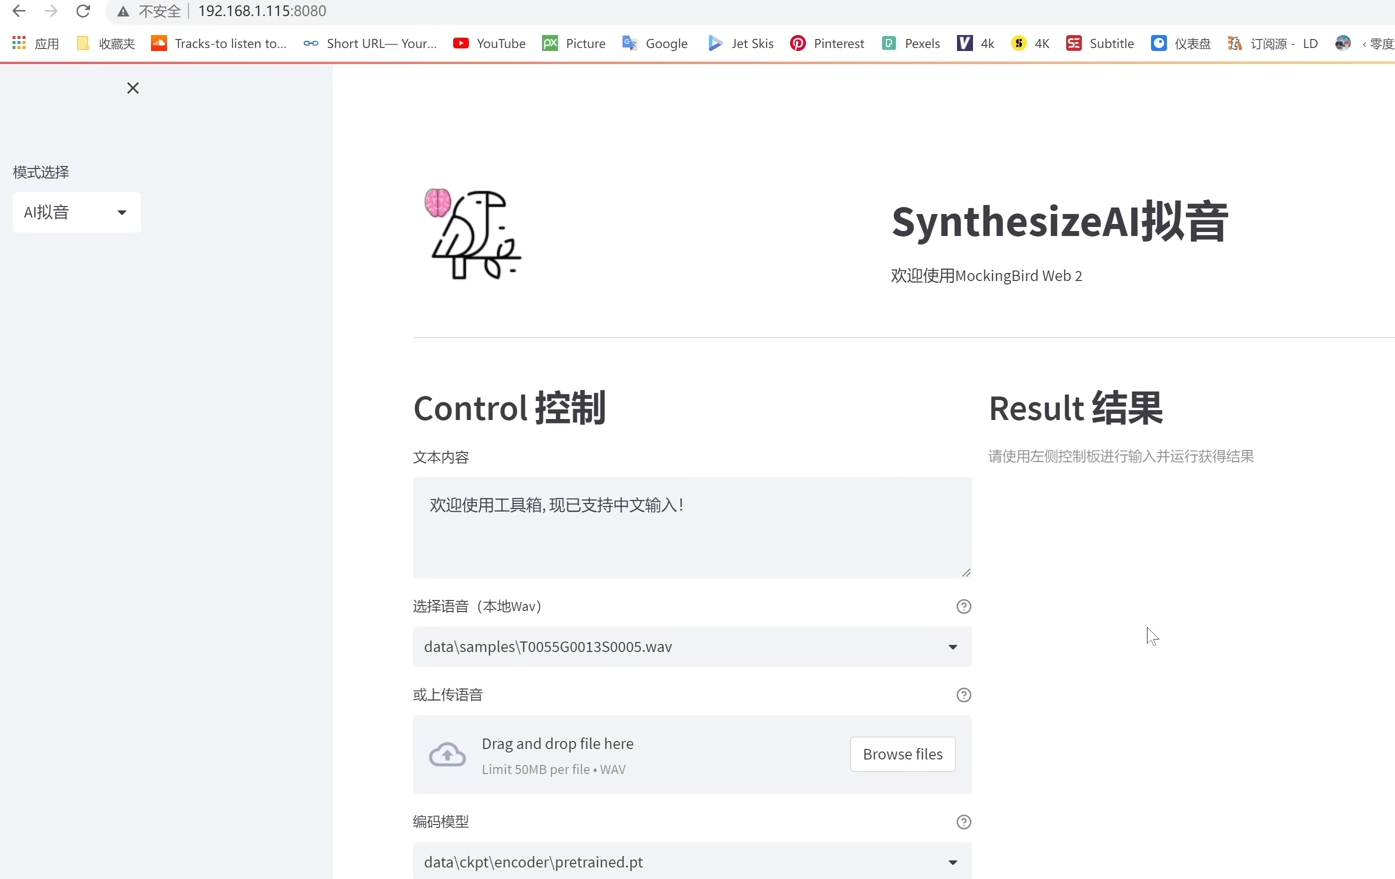Show help for 选择语音（本地Wav）
Screen dimensions: 1395x879
click(x=964, y=607)
